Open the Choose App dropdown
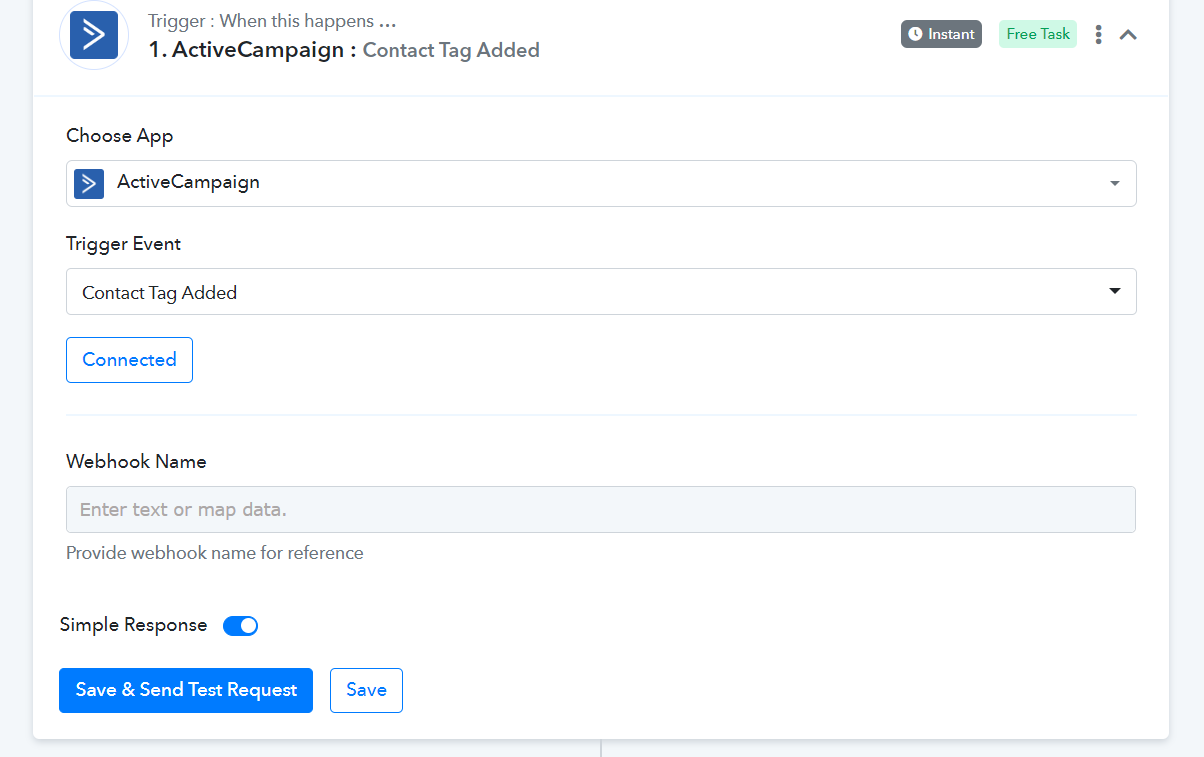The image size is (1204, 757). [x=601, y=183]
